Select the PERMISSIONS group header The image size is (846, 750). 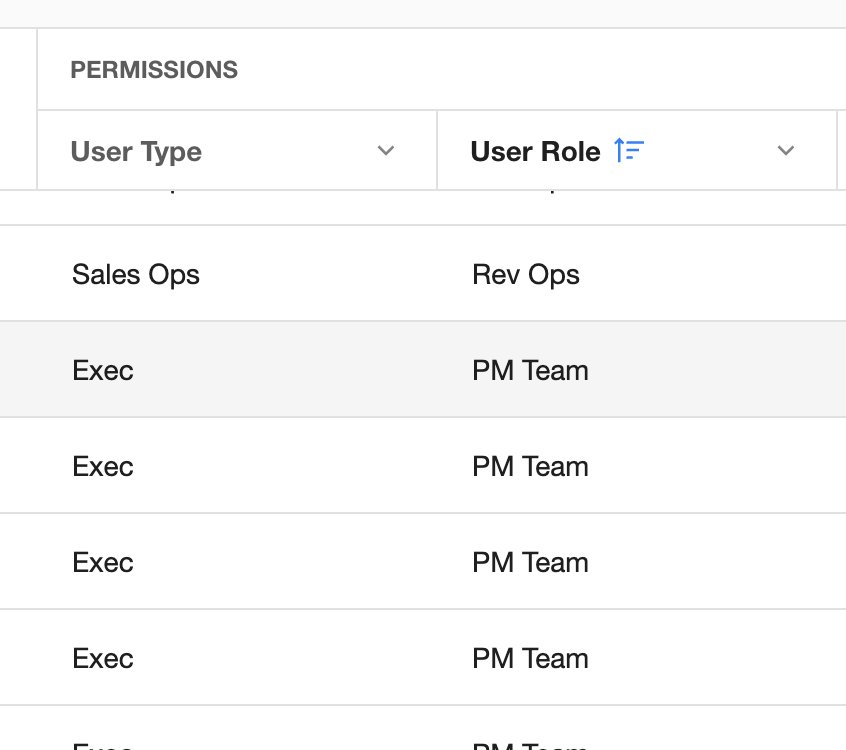coord(154,70)
